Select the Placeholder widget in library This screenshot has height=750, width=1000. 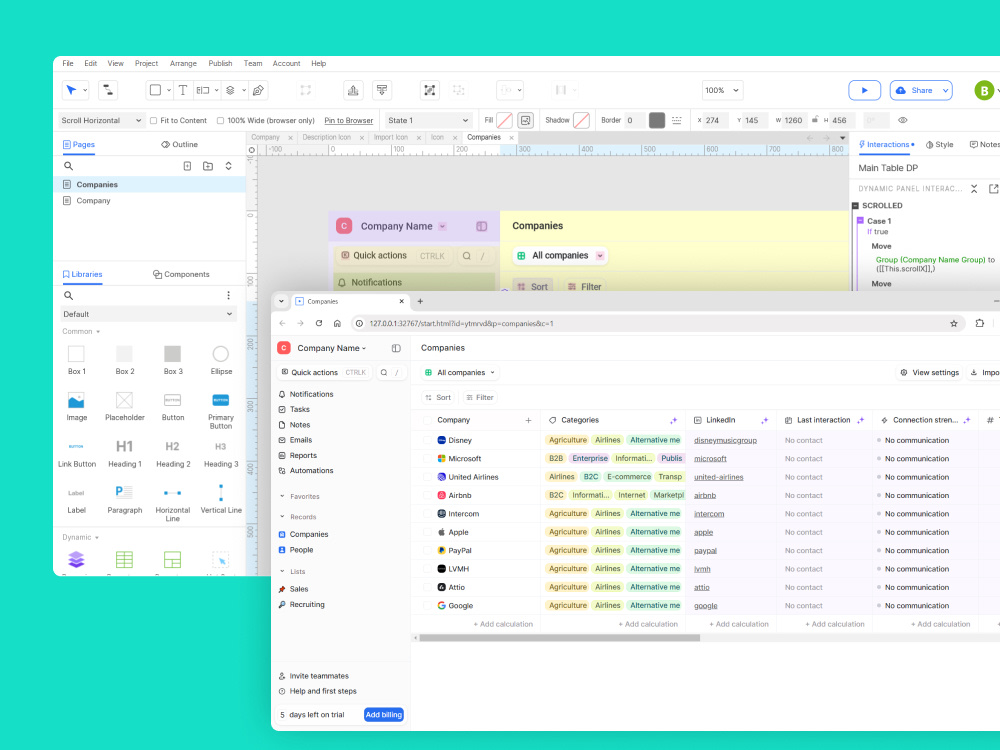(x=124, y=406)
